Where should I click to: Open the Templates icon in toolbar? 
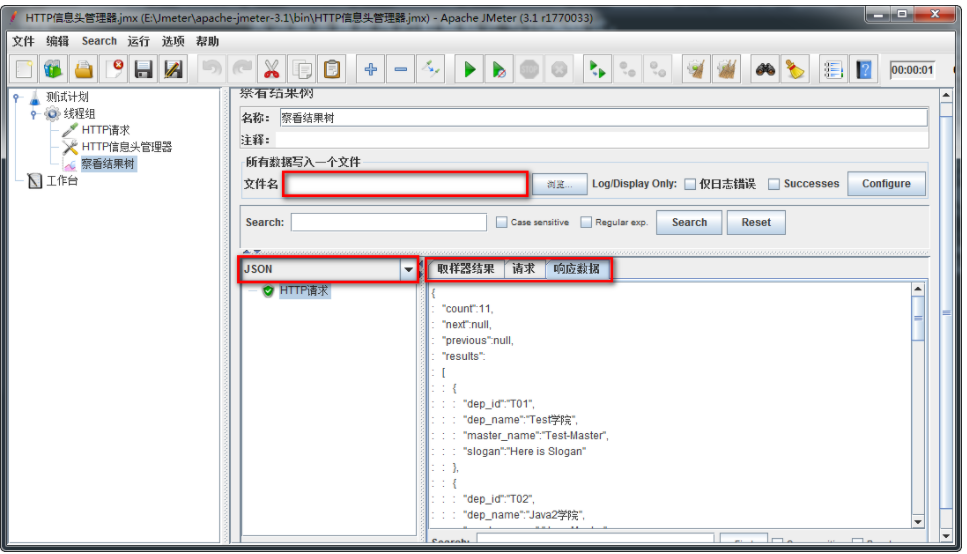(53, 69)
